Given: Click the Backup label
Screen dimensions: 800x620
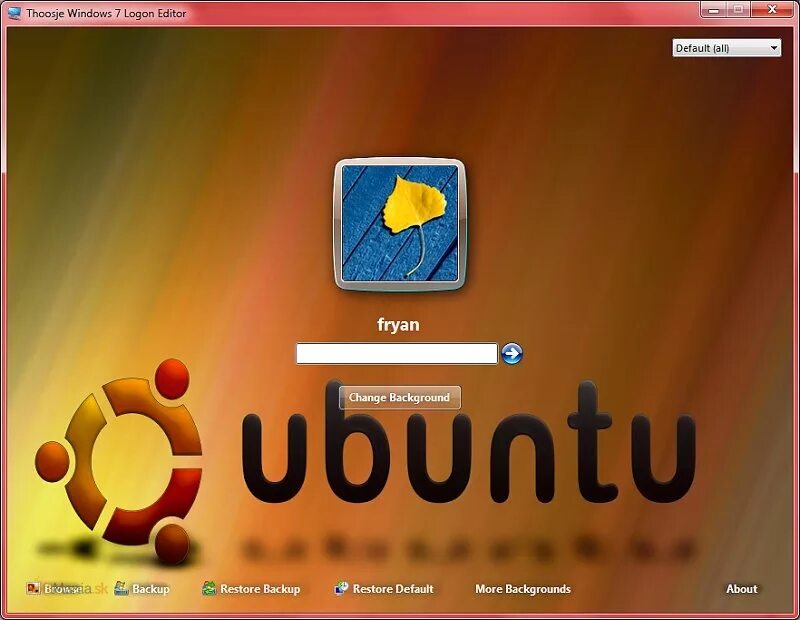Looking at the screenshot, I should tap(151, 589).
